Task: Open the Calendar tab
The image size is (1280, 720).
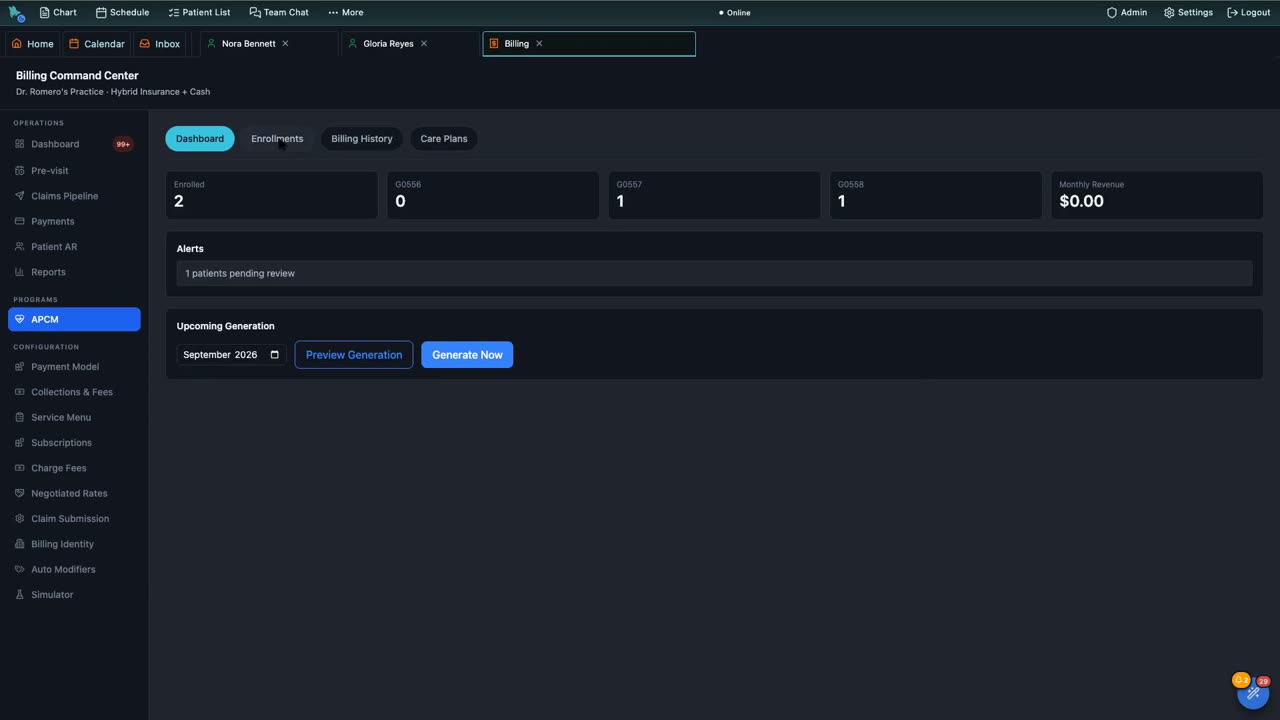Action: (97, 44)
